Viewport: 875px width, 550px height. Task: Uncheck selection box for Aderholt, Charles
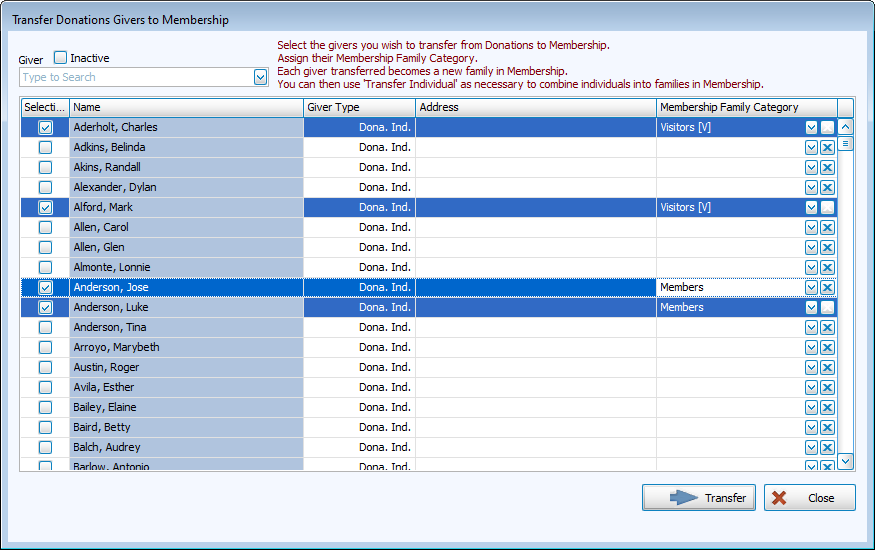coord(45,127)
